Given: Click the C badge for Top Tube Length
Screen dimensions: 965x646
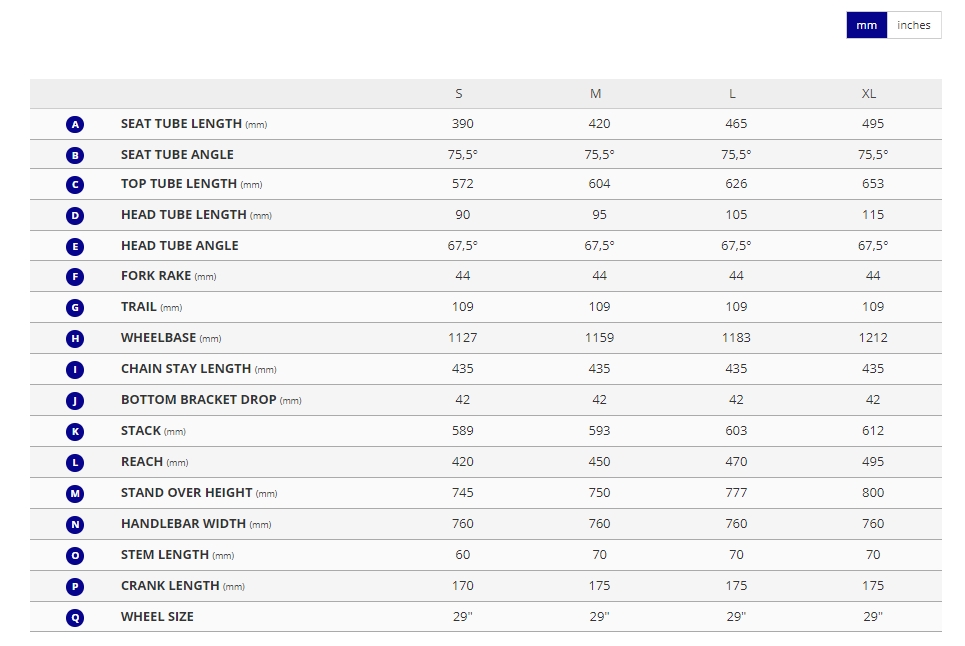Looking at the screenshot, I should point(75,185).
